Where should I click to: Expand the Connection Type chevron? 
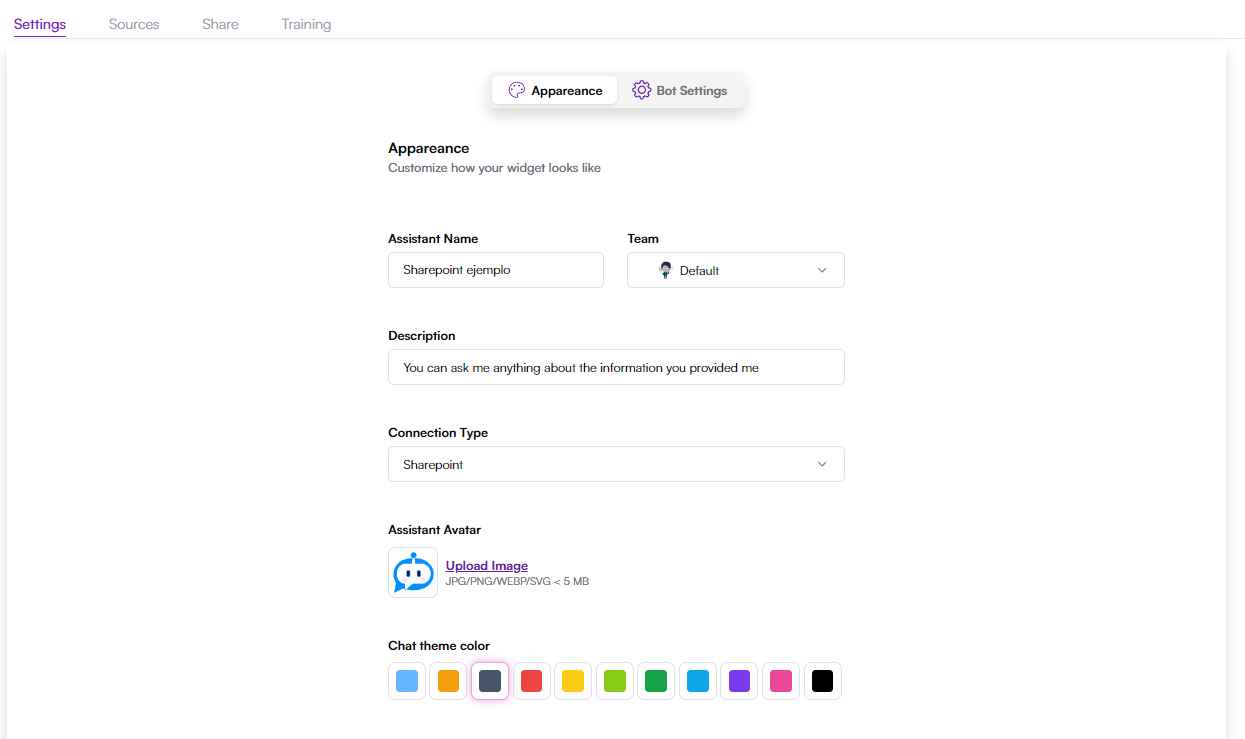click(822, 464)
